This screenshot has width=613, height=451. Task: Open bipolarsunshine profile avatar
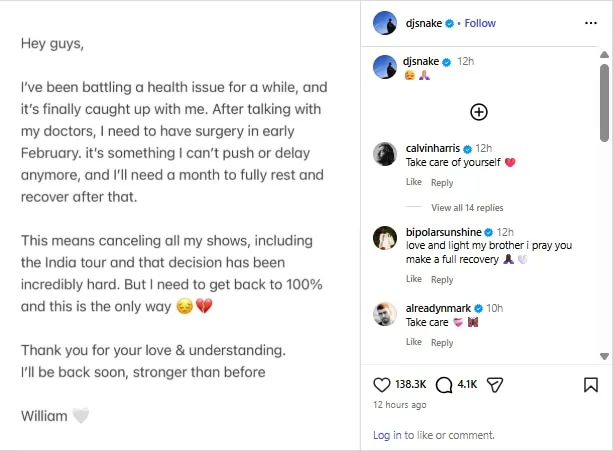pyautogui.click(x=386, y=238)
